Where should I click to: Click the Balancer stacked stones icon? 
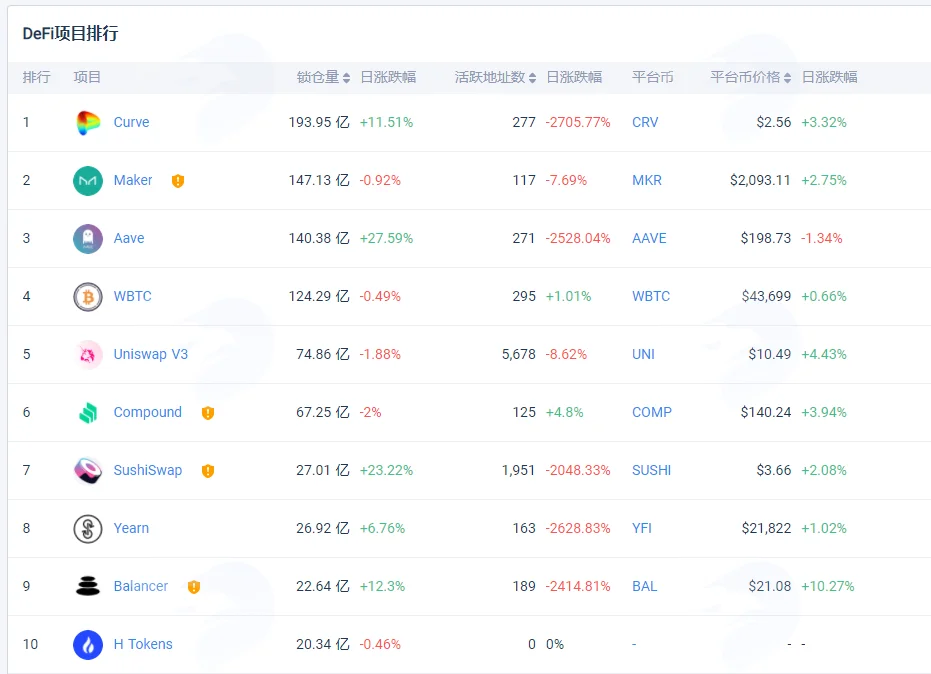tap(88, 586)
